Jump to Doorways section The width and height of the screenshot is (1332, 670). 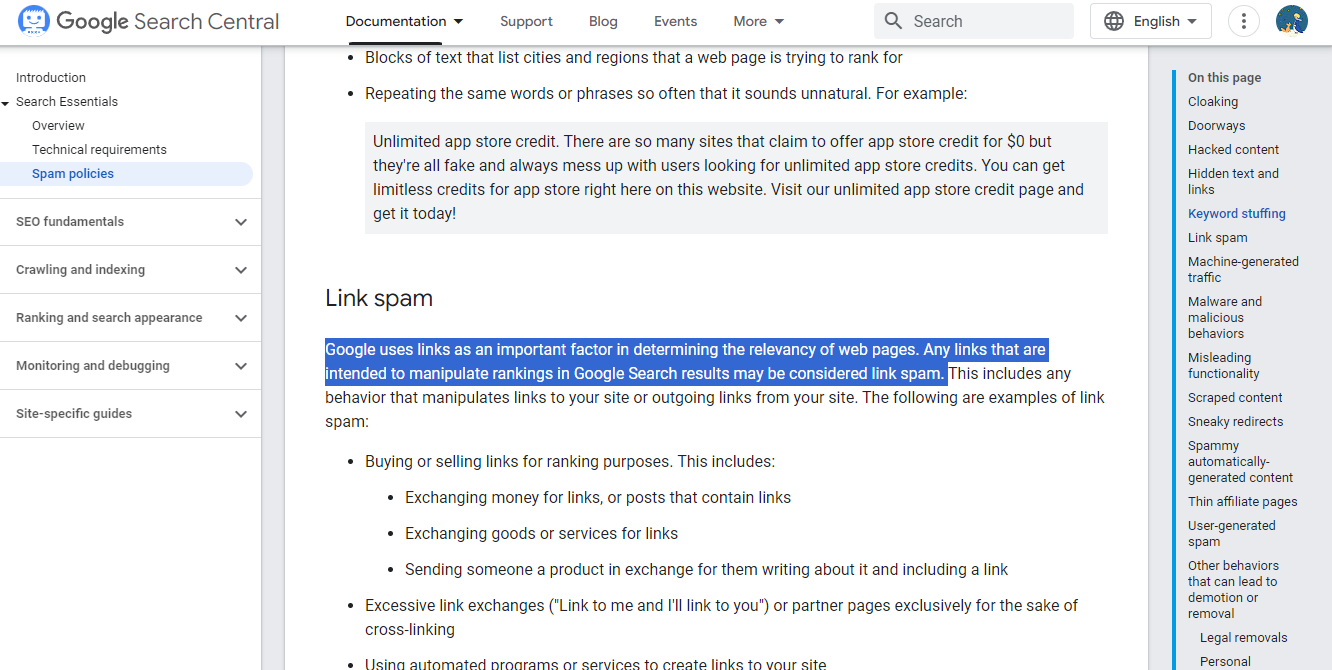click(x=1217, y=126)
